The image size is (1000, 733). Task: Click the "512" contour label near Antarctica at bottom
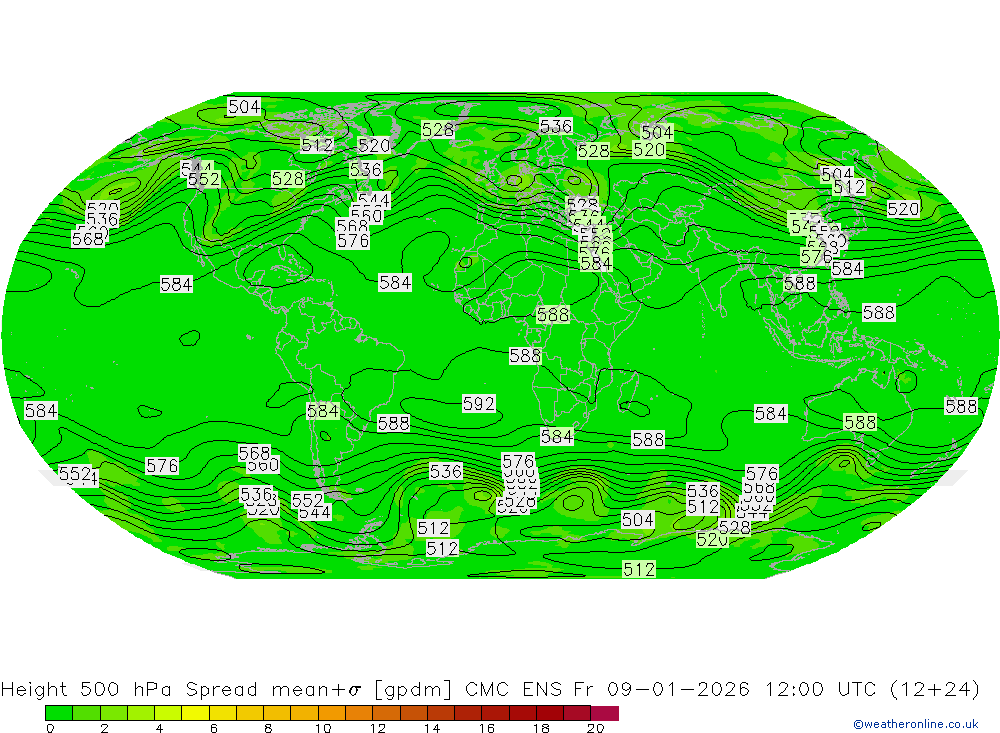click(638, 569)
